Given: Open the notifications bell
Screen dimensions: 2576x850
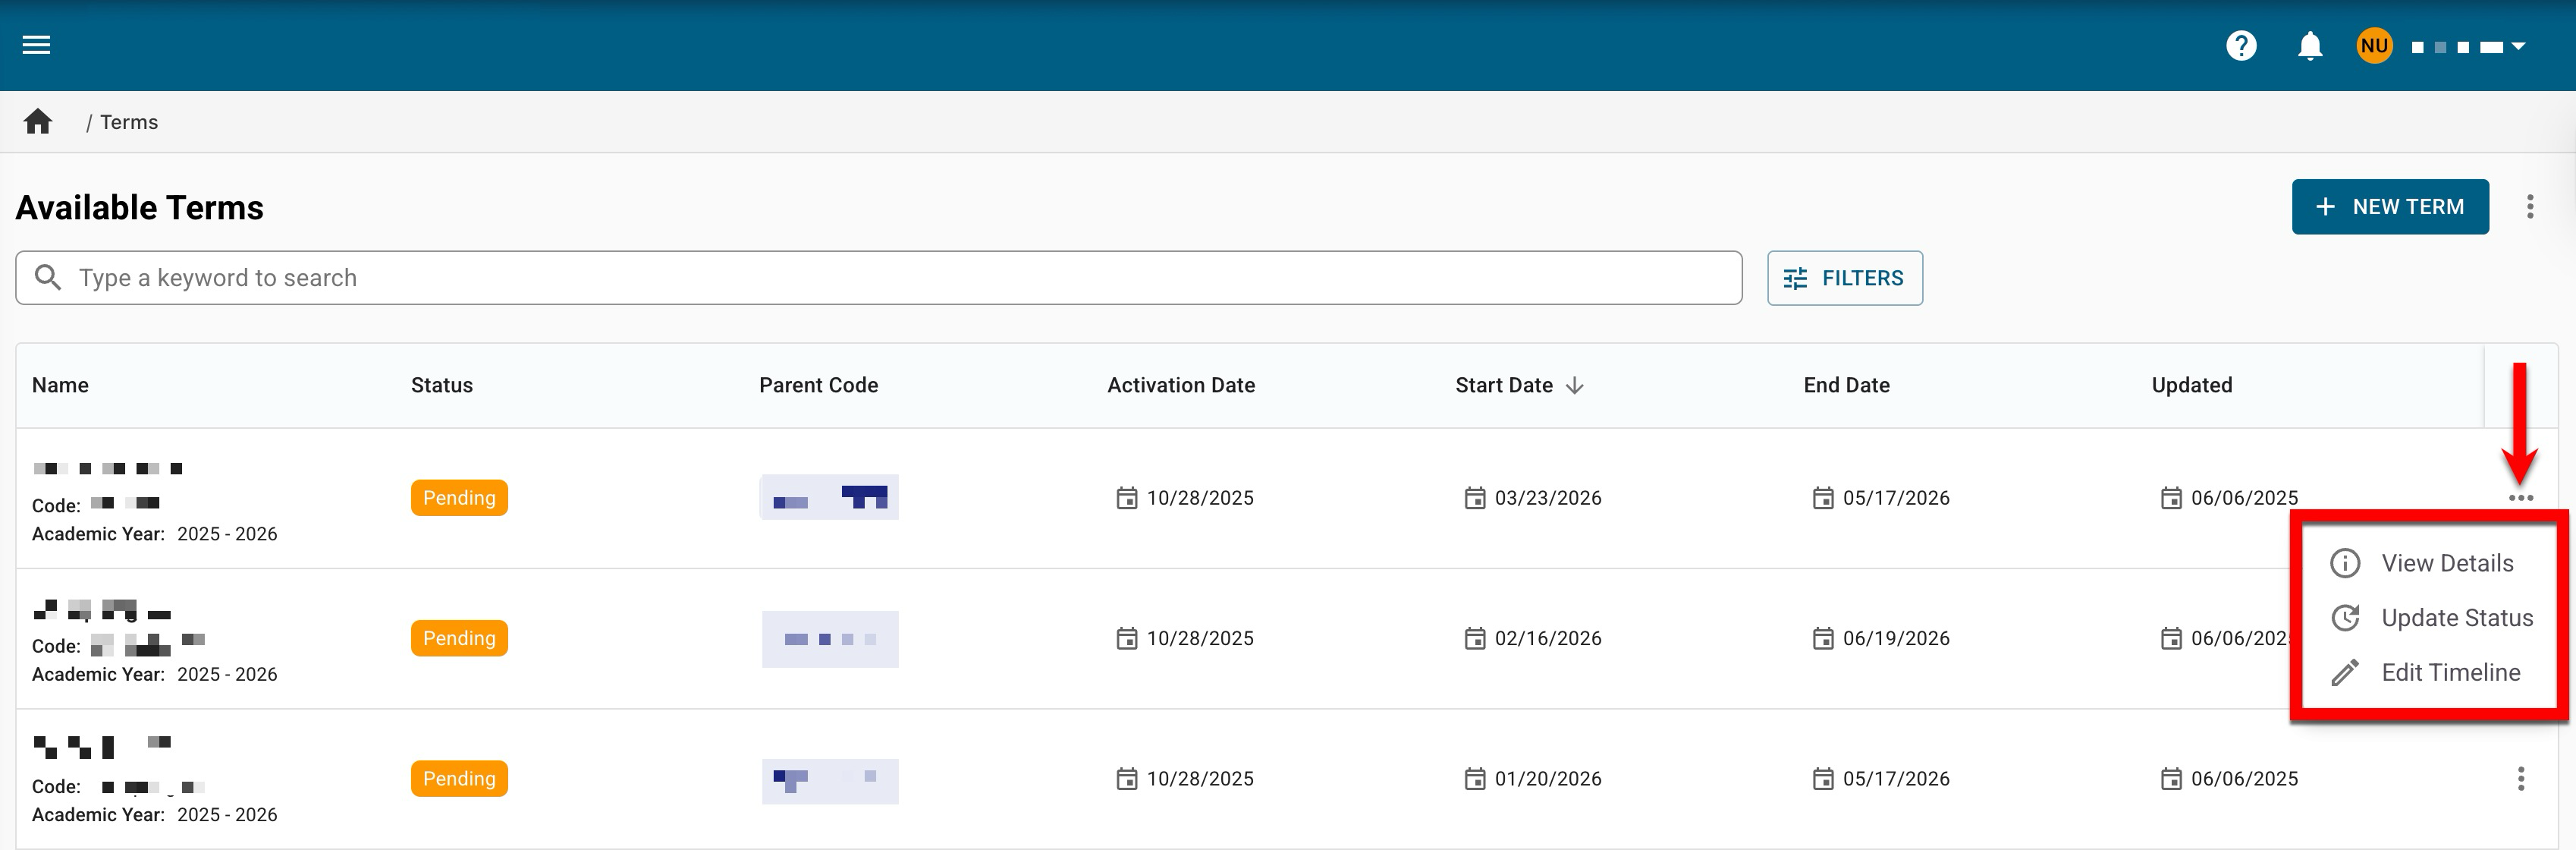Looking at the screenshot, I should [x=2309, y=46].
